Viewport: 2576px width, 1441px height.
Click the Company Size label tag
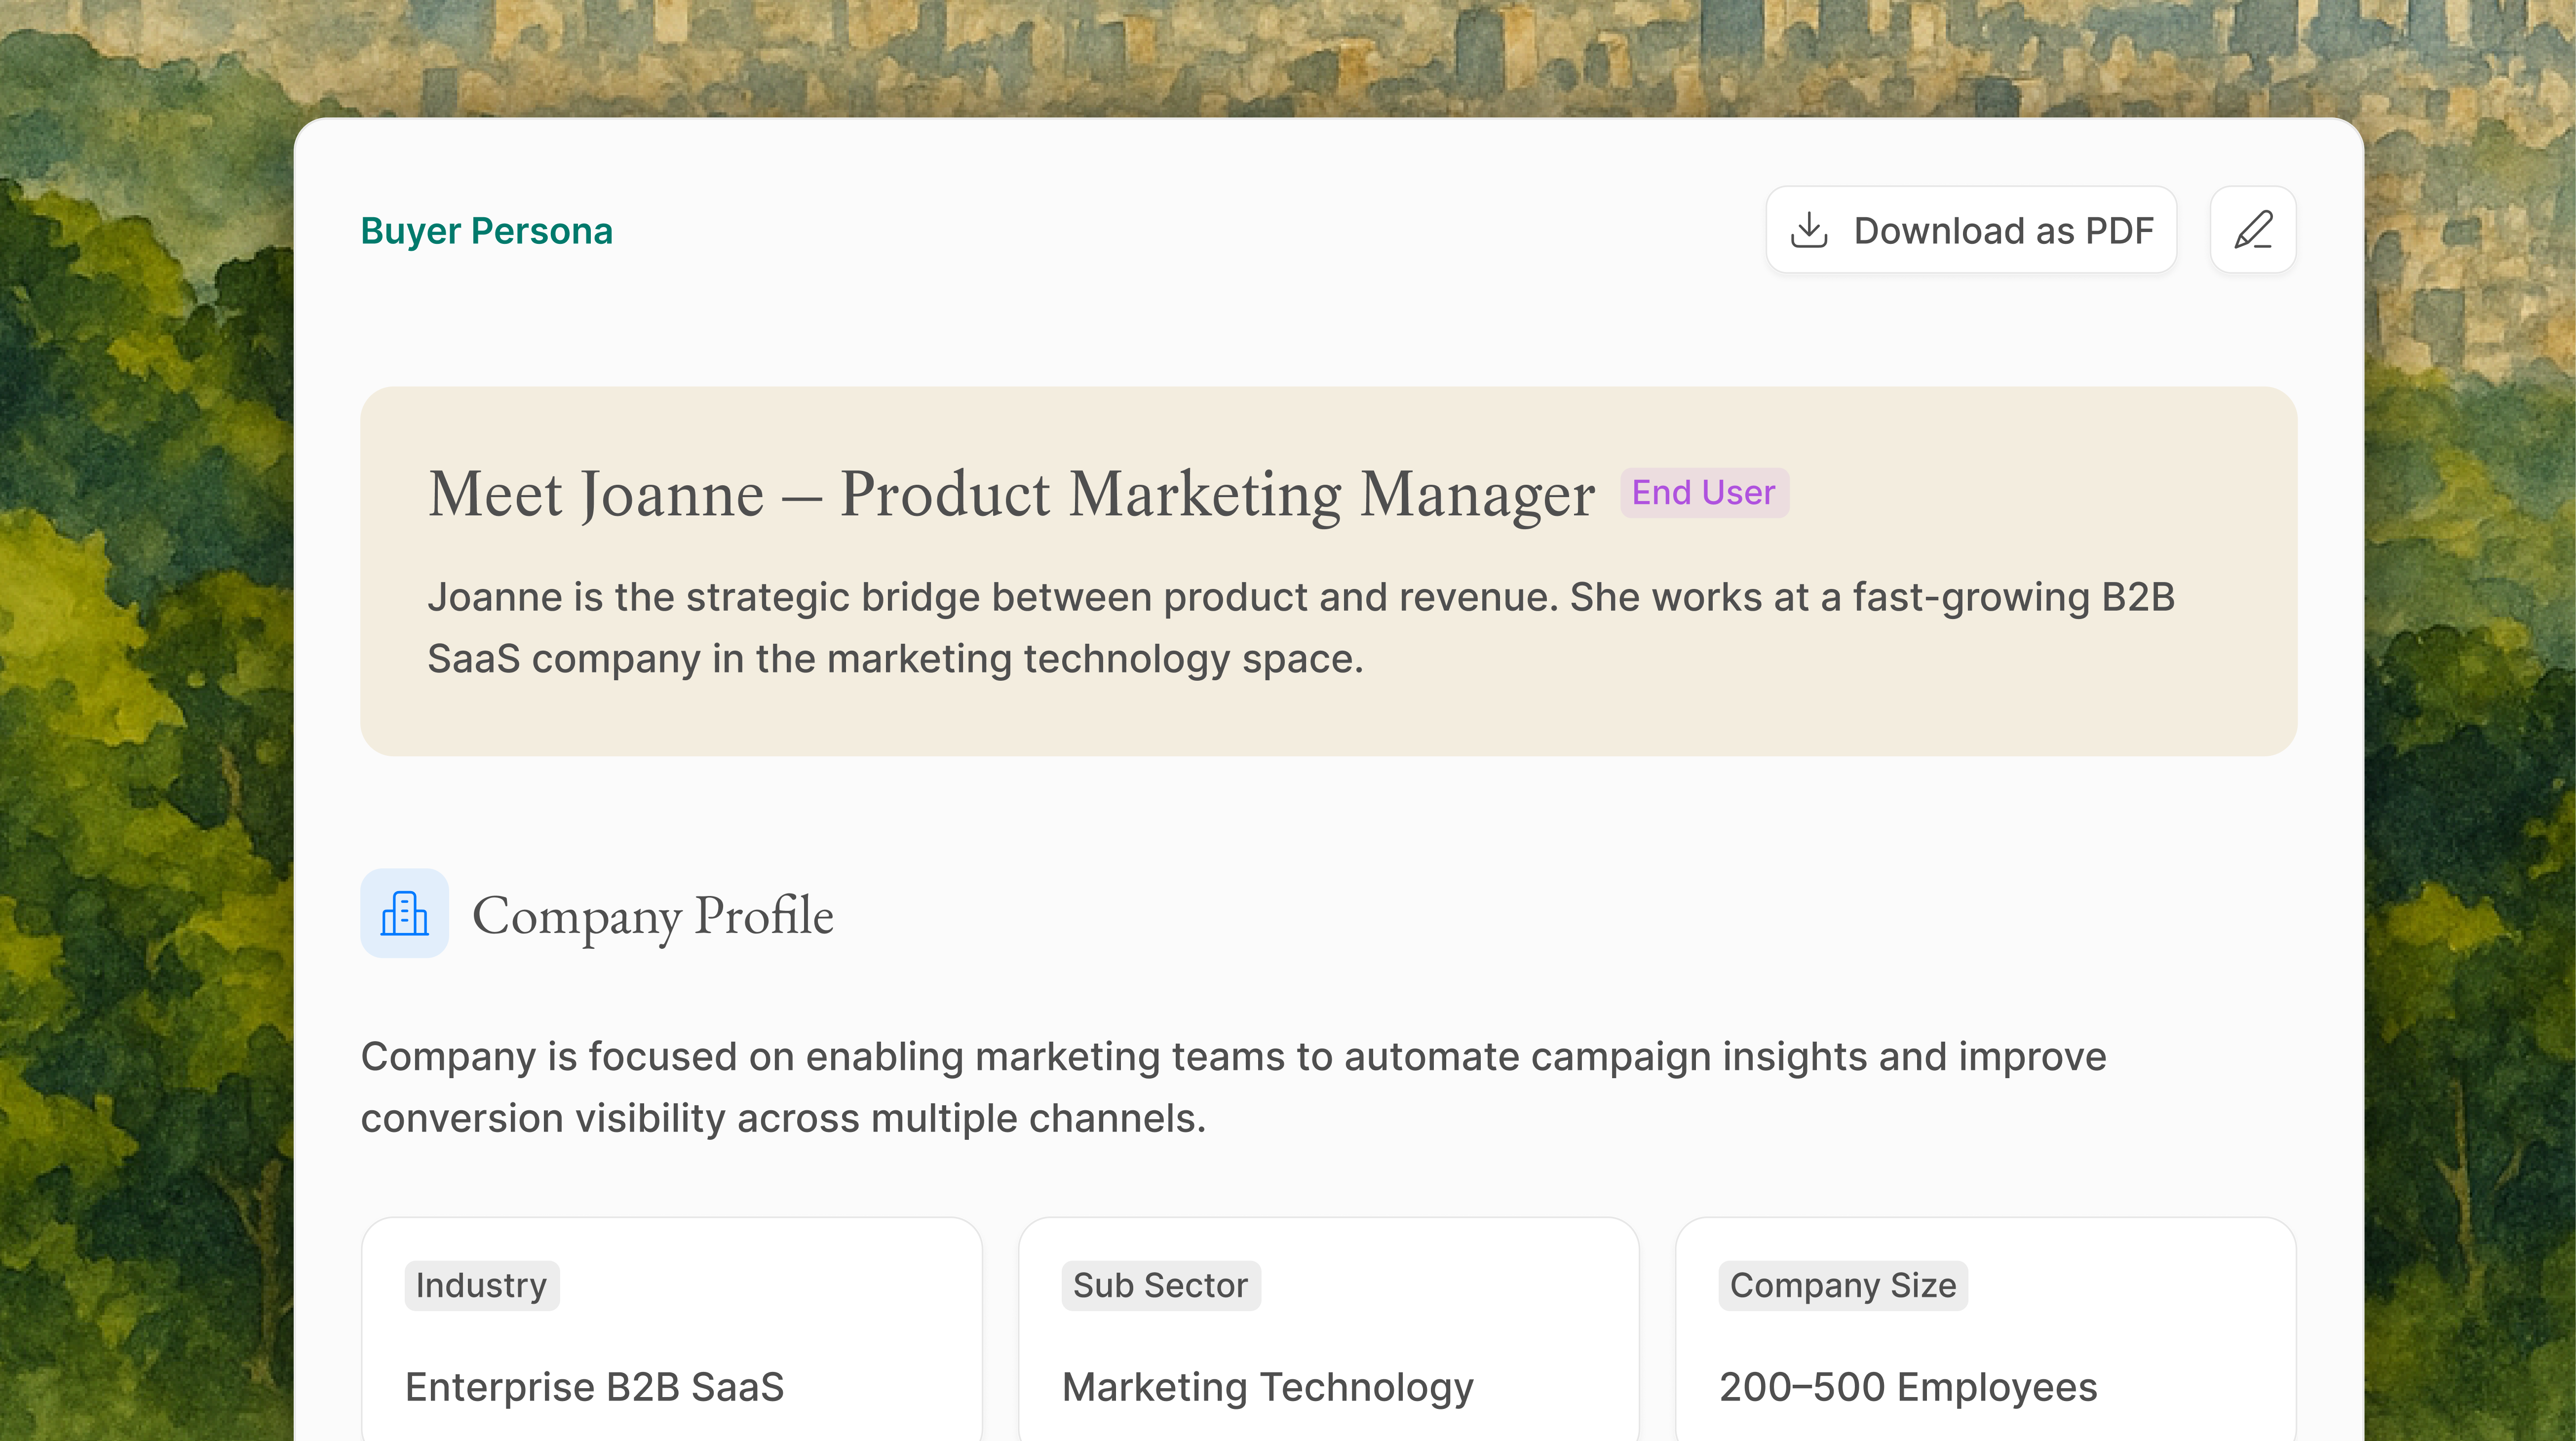pyautogui.click(x=1842, y=1285)
